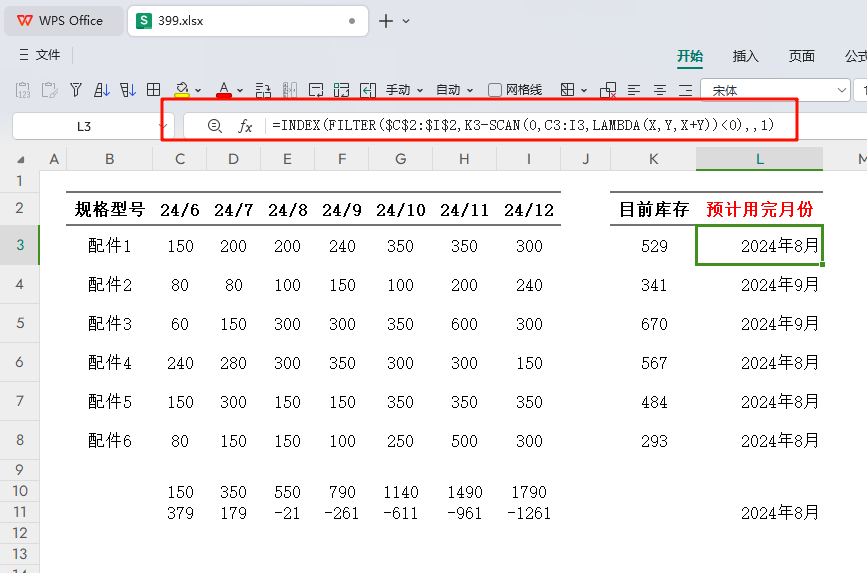Open the 手动 dropdown

[x=404, y=90]
